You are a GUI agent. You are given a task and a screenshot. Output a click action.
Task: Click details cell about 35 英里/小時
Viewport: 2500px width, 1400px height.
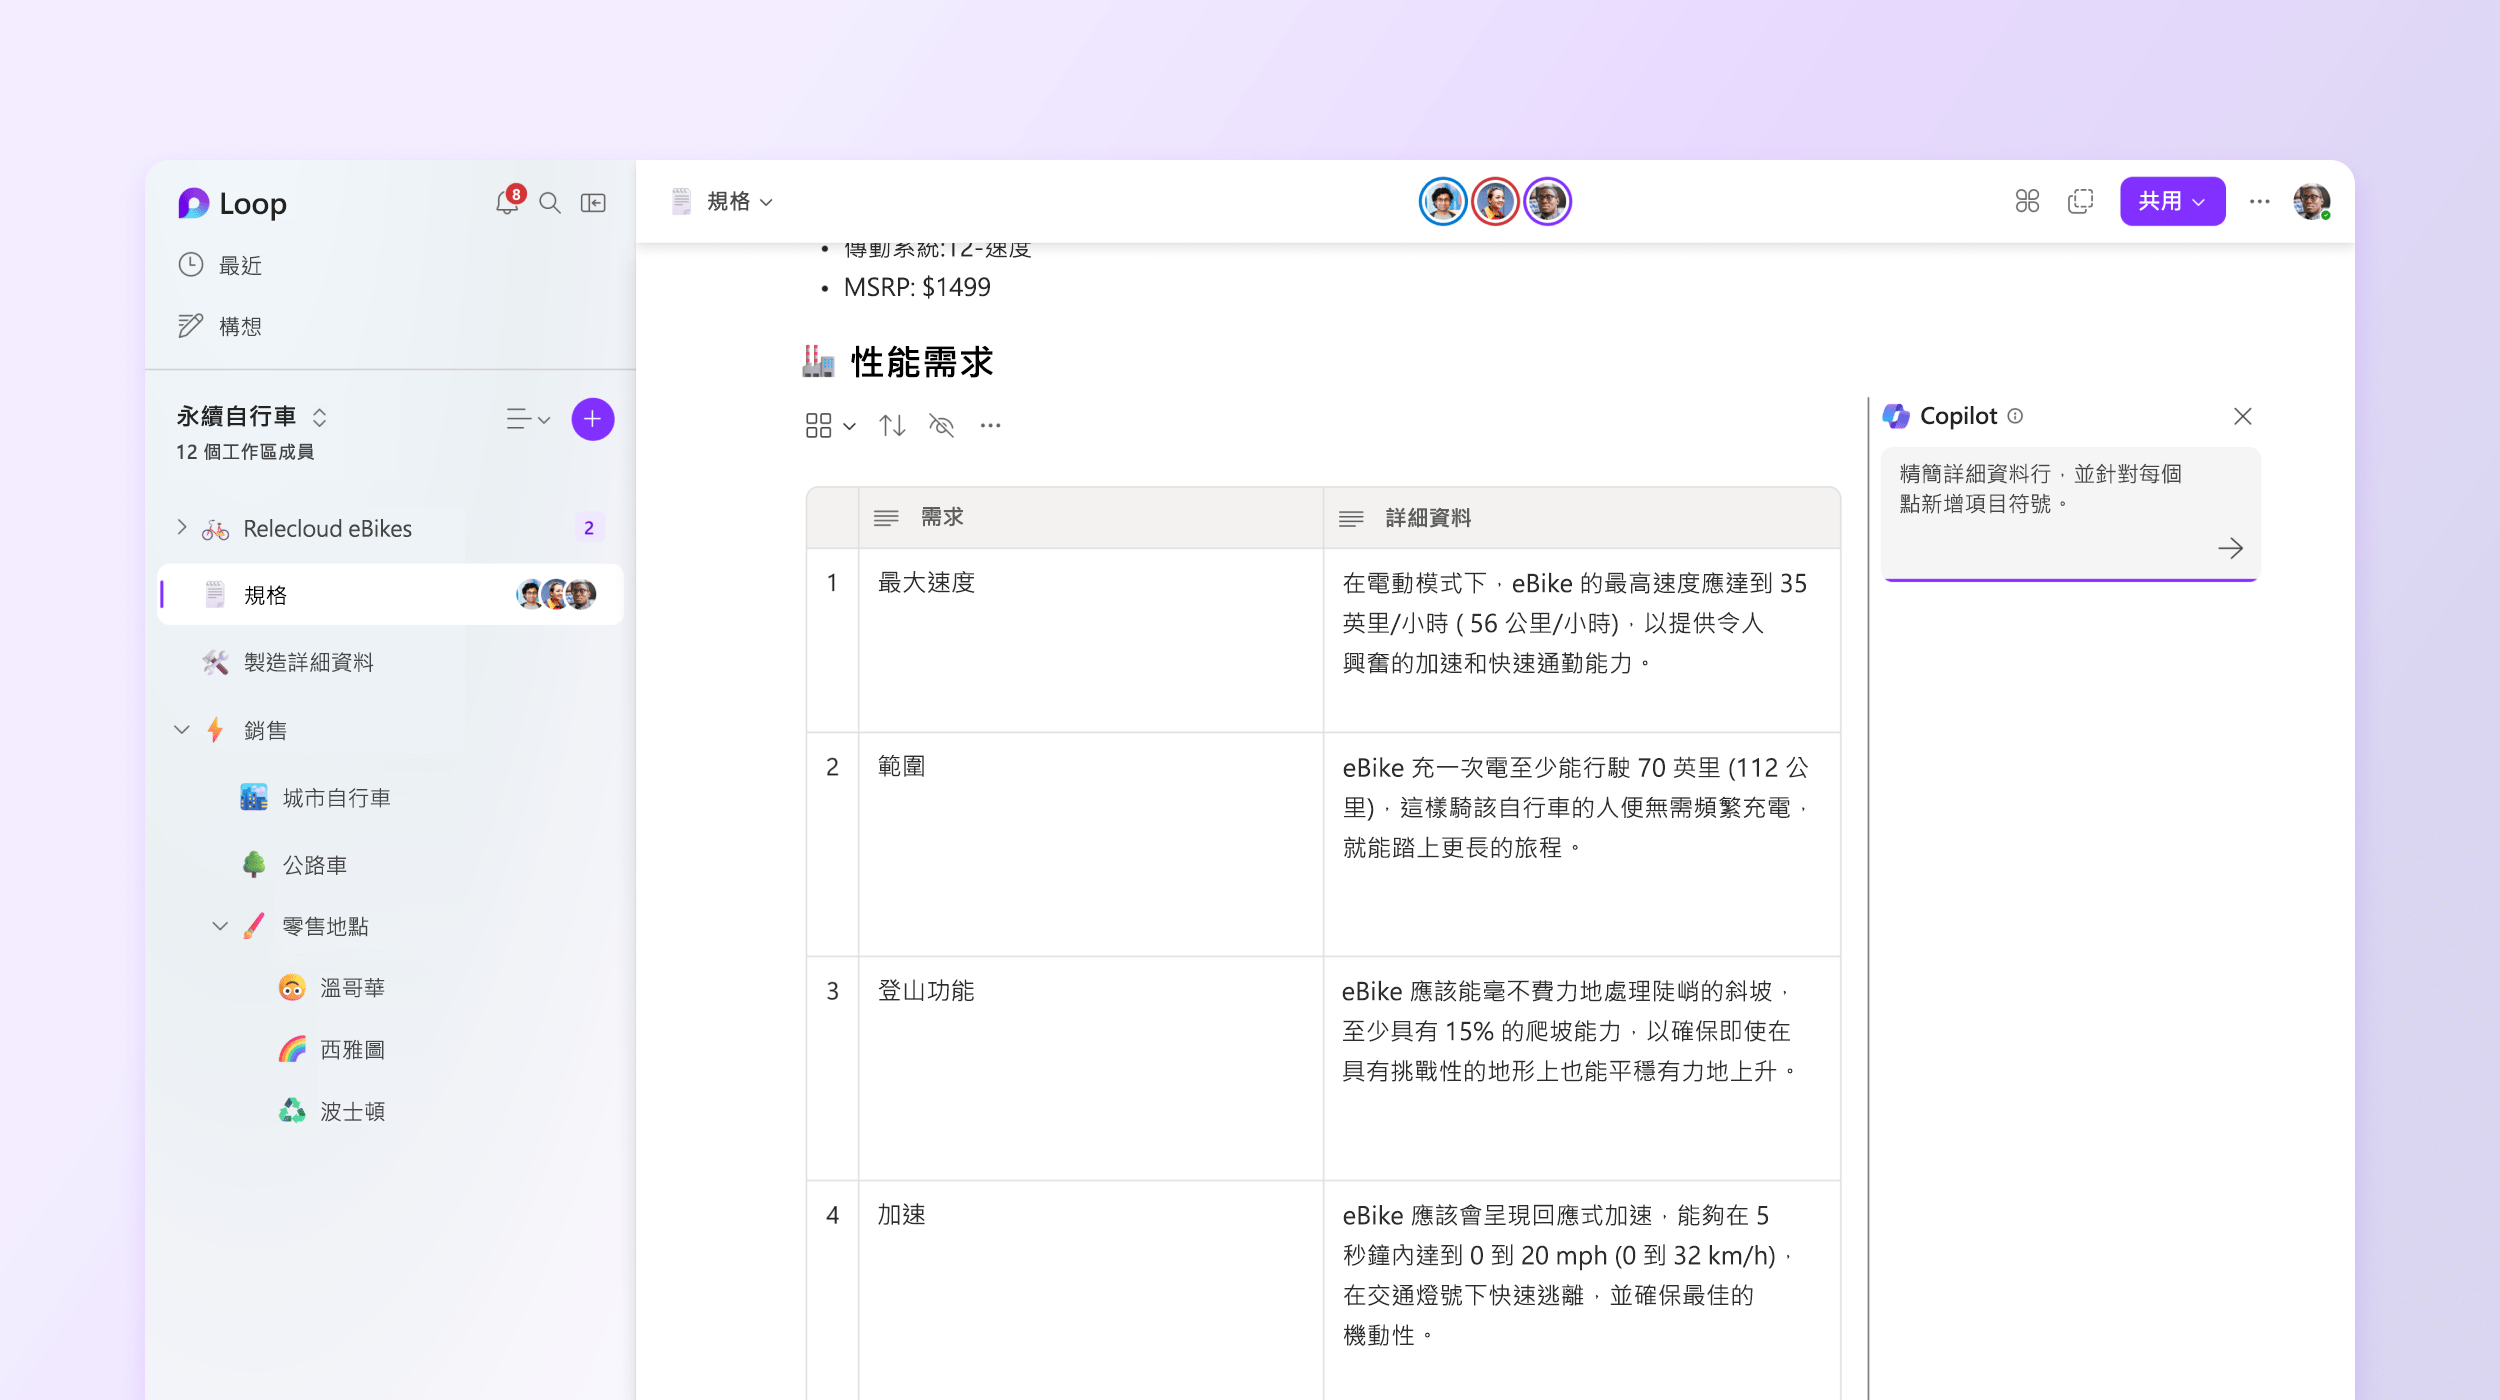pos(1581,640)
